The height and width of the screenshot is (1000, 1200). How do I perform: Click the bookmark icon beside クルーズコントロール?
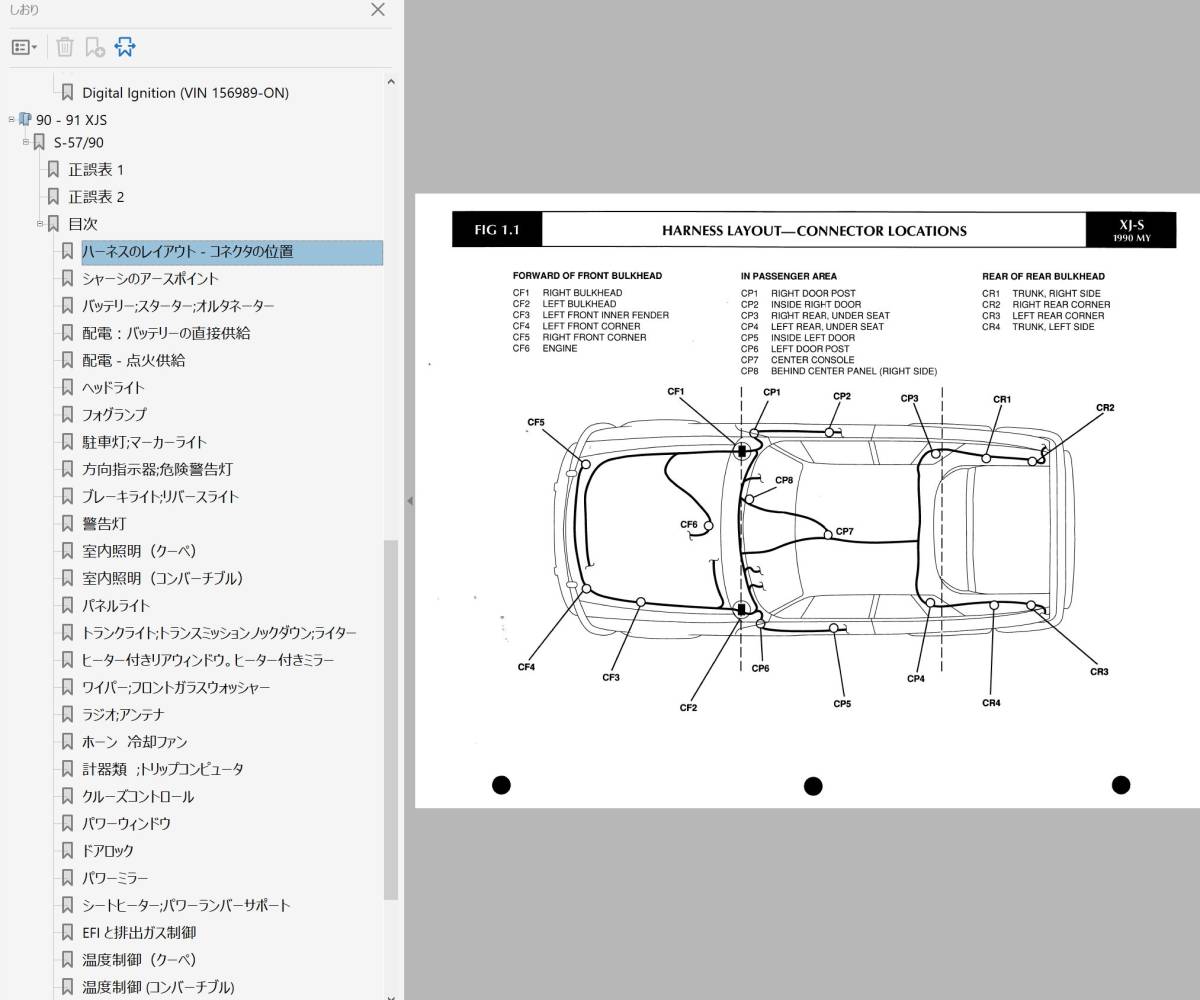point(67,797)
